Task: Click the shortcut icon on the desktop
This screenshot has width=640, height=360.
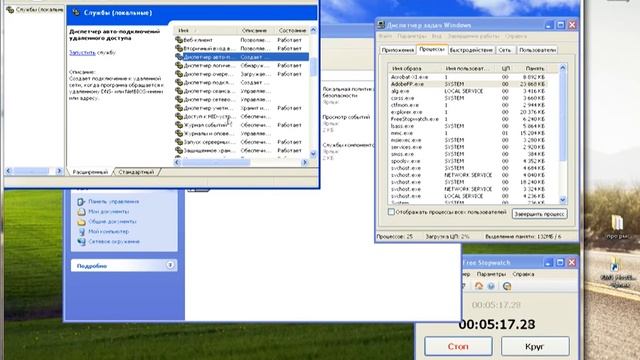Action: click(616, 266)
